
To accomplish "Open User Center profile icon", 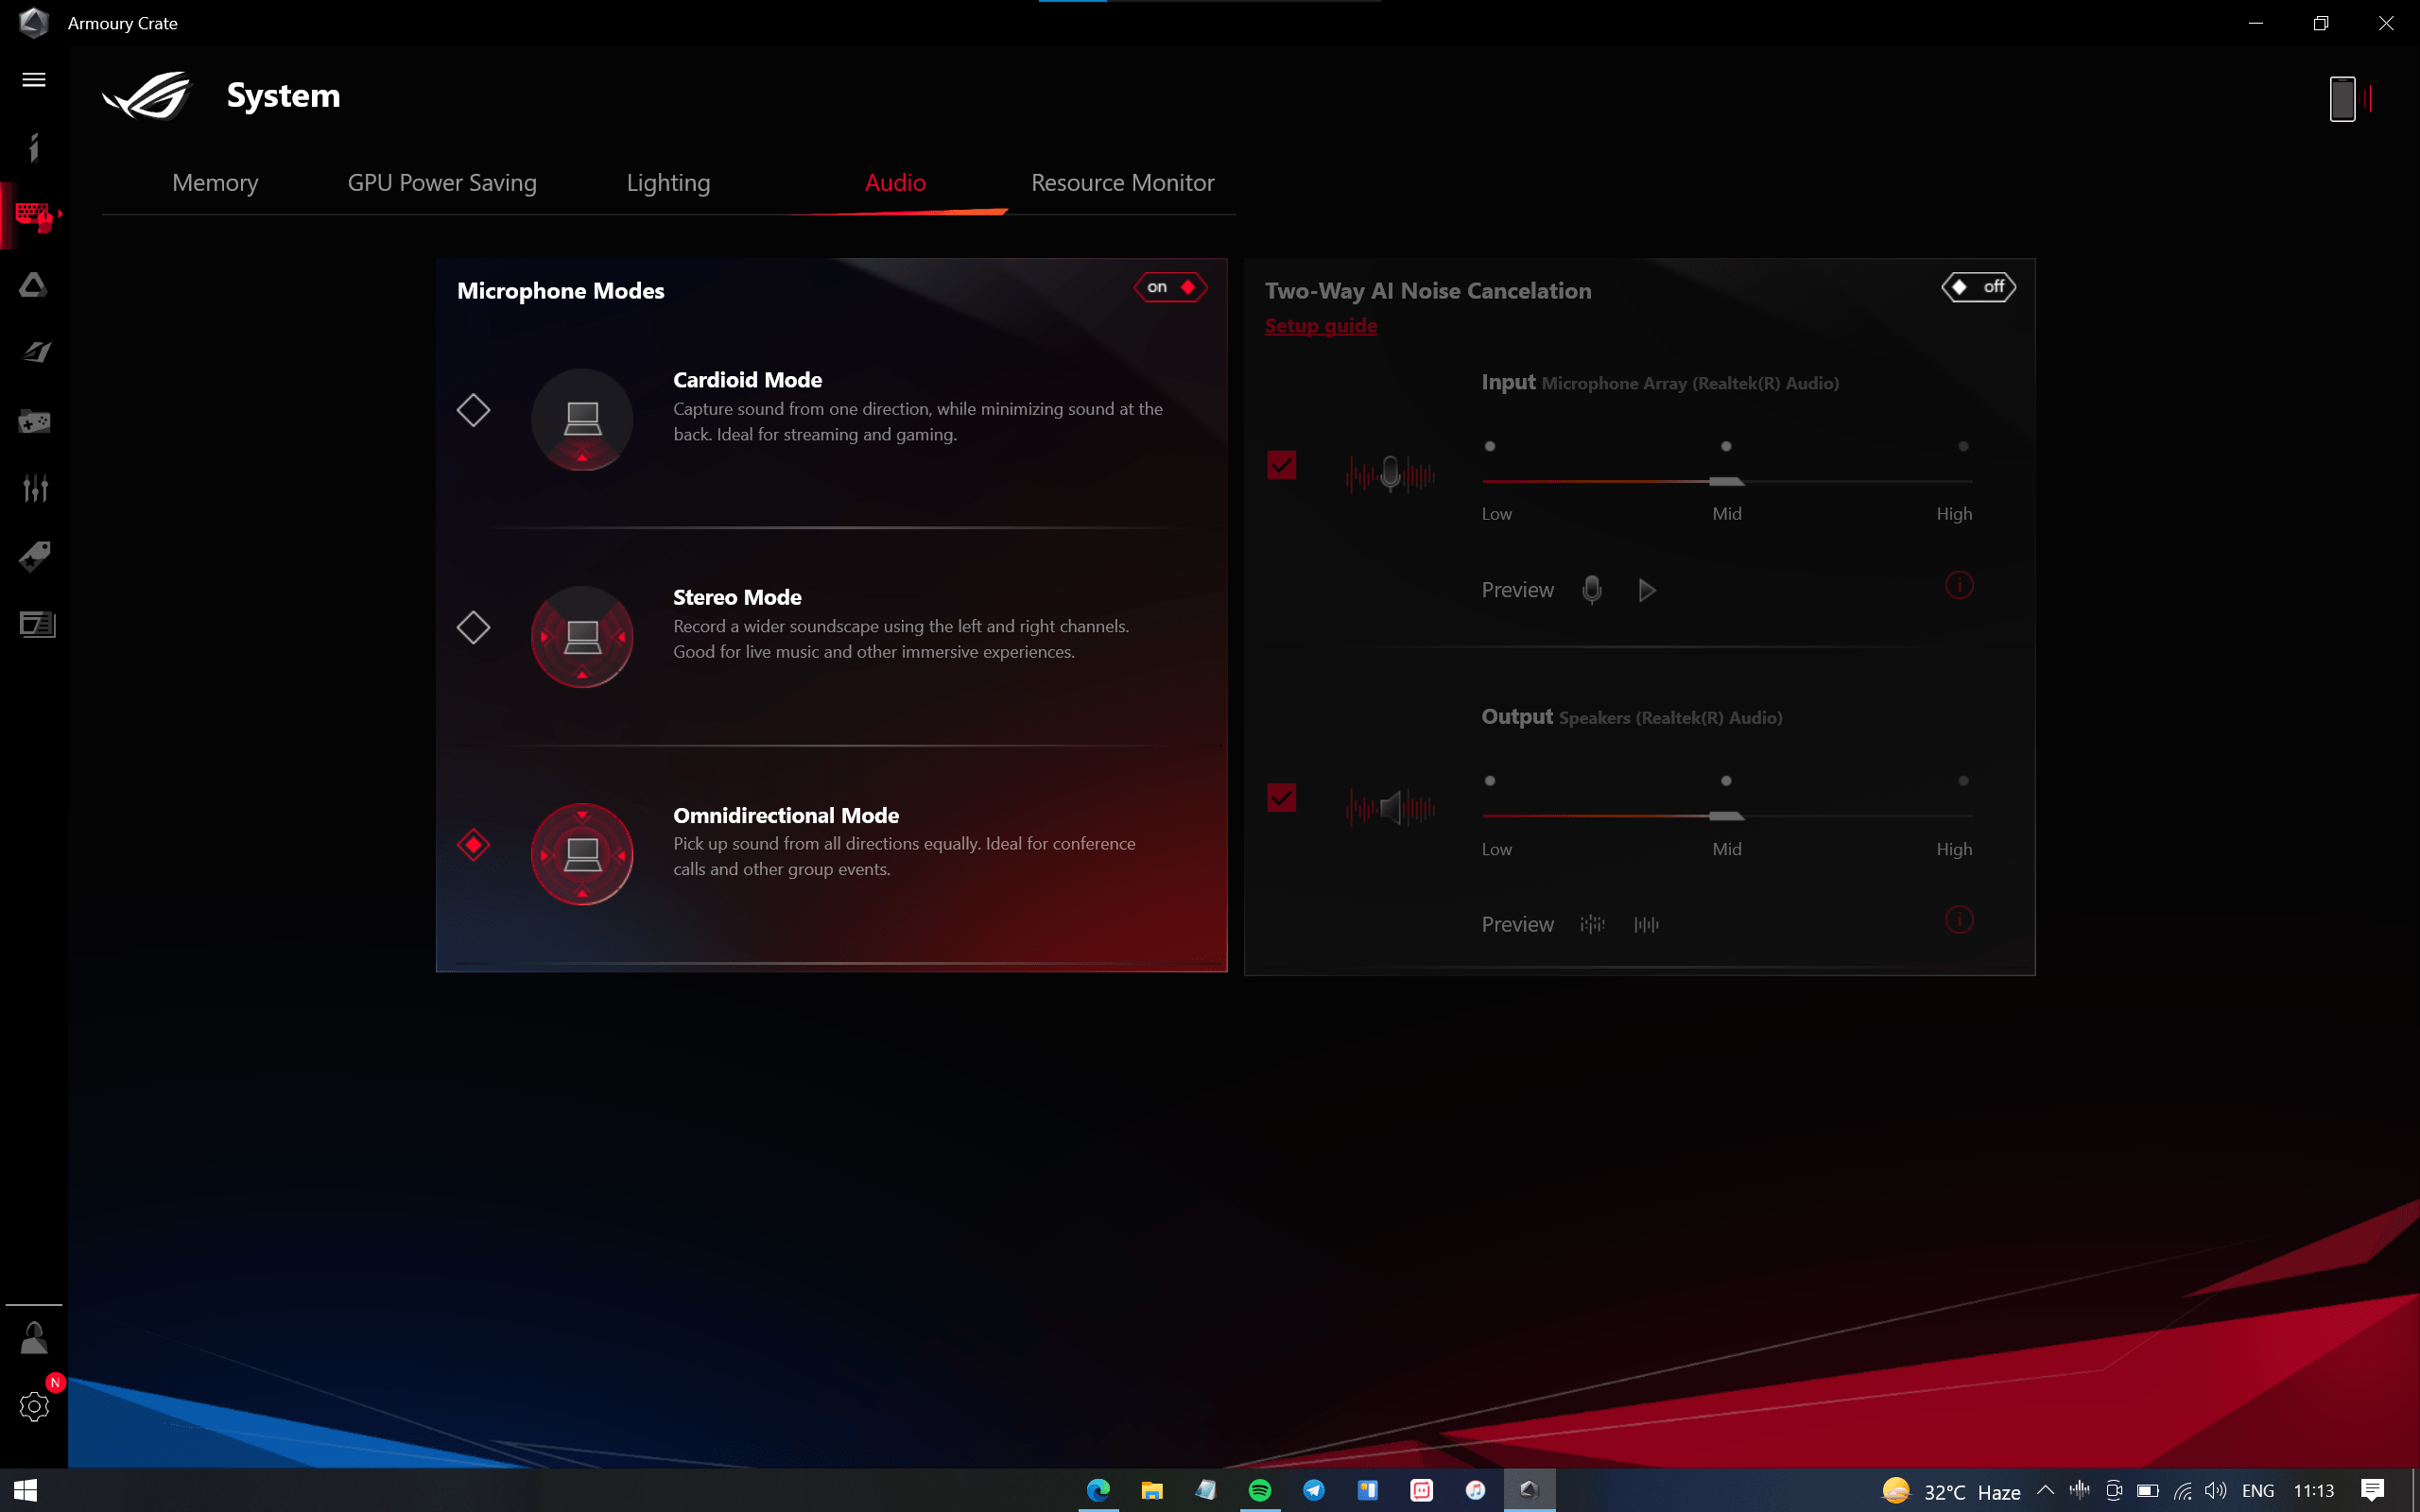I will [x=34, y=1338].
